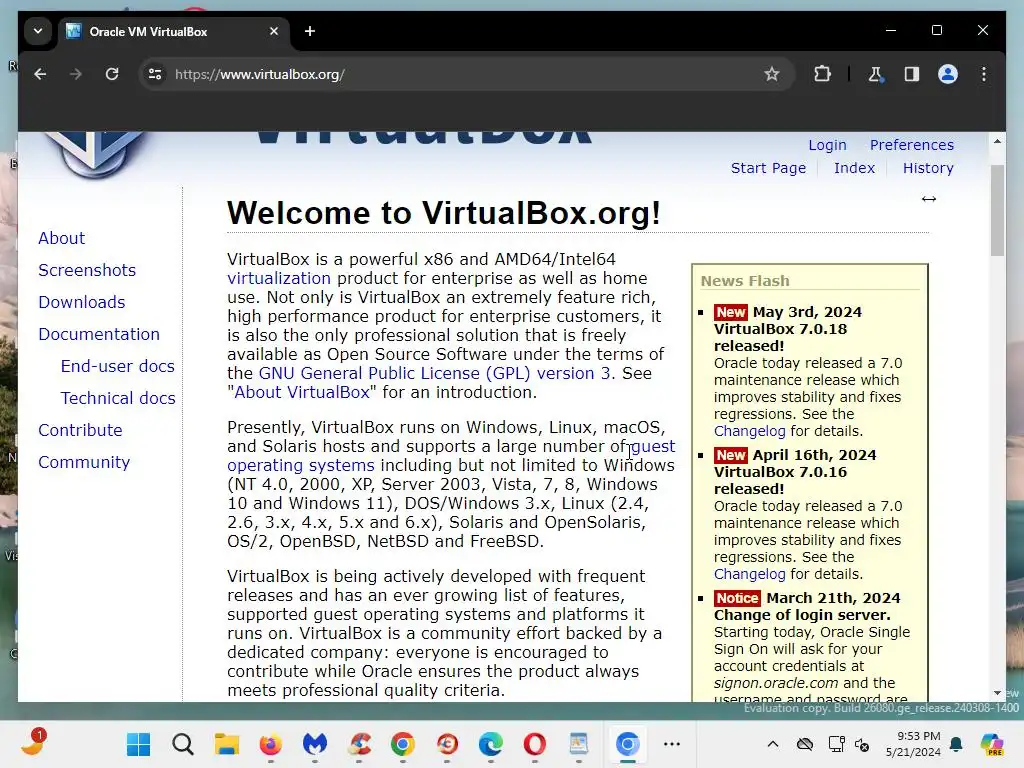Open Documentation in the sidebar

pos(99,334)
